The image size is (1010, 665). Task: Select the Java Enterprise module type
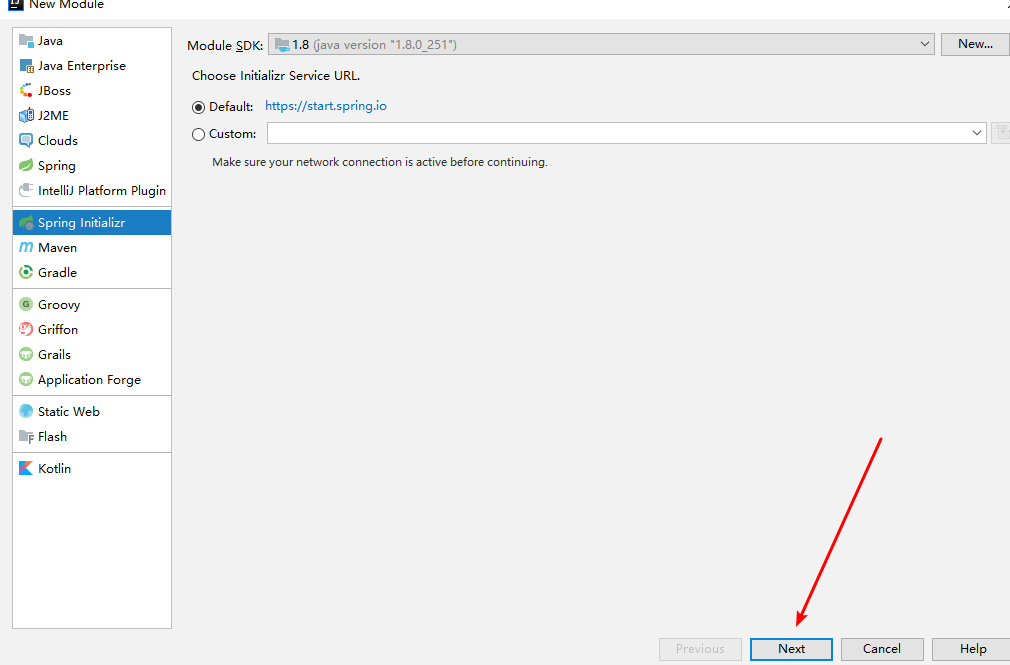click(82, 66)
